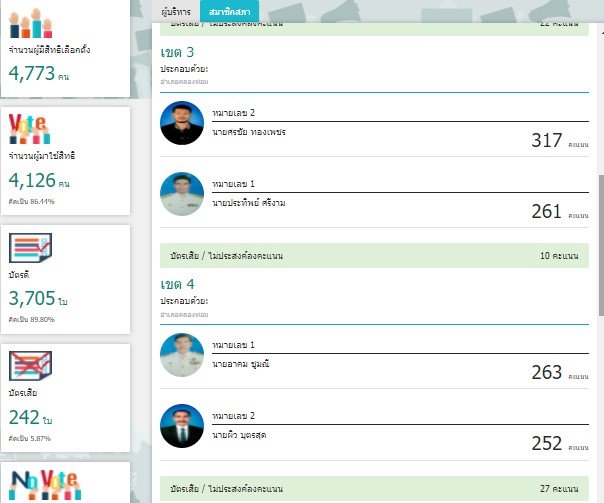Screen dimensions: 604x503
Task: Click the 317 votes score
Action: tap(546, 140)
